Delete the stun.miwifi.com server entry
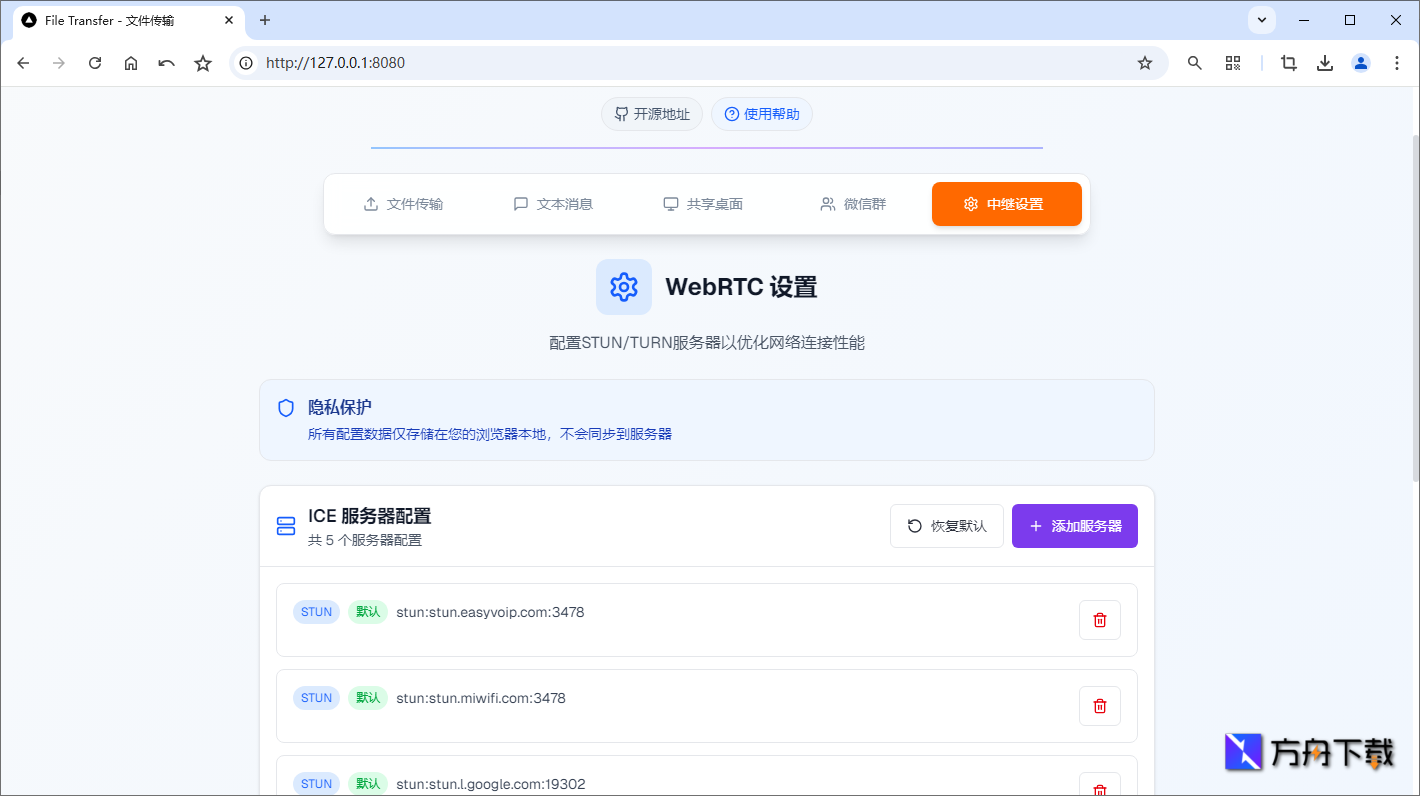The height and width of the screenshot is (796, 1420). click(1099, 706)
